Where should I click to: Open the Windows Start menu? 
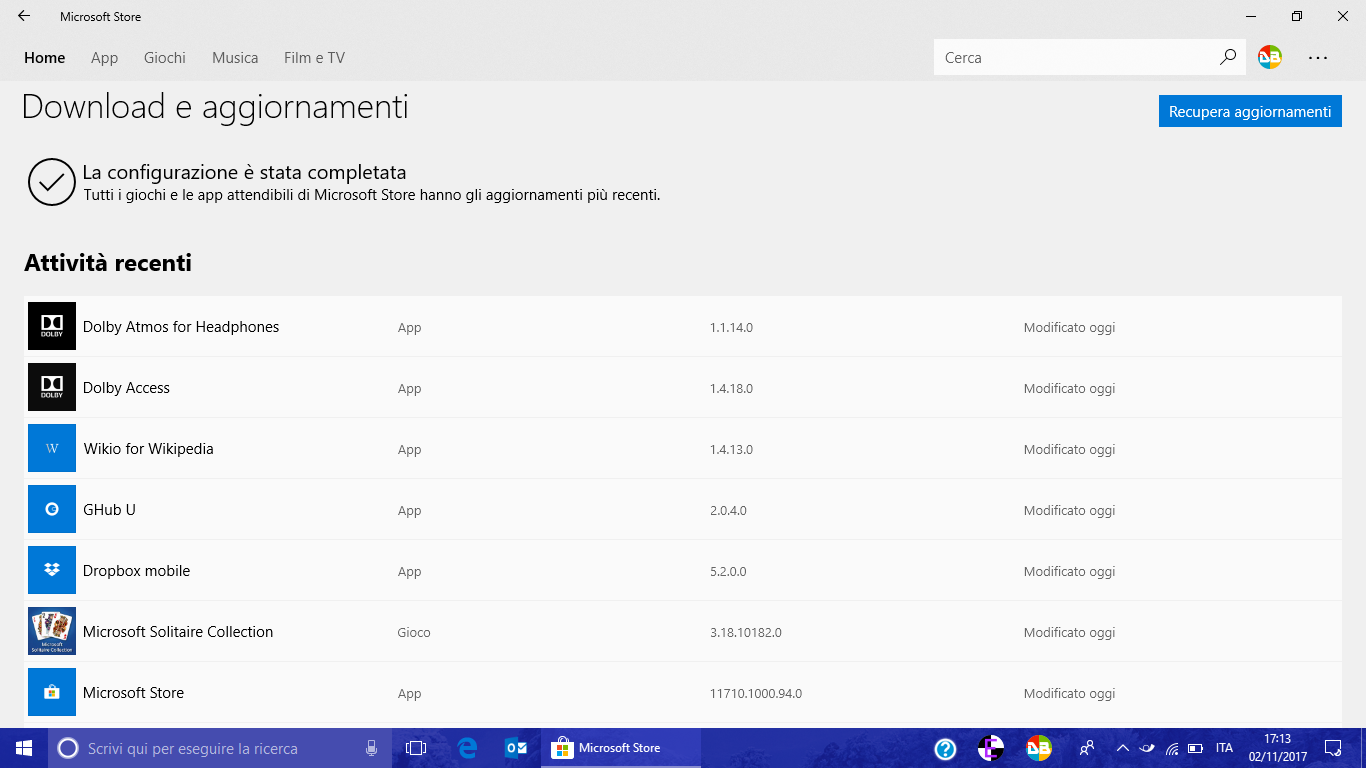24,748
